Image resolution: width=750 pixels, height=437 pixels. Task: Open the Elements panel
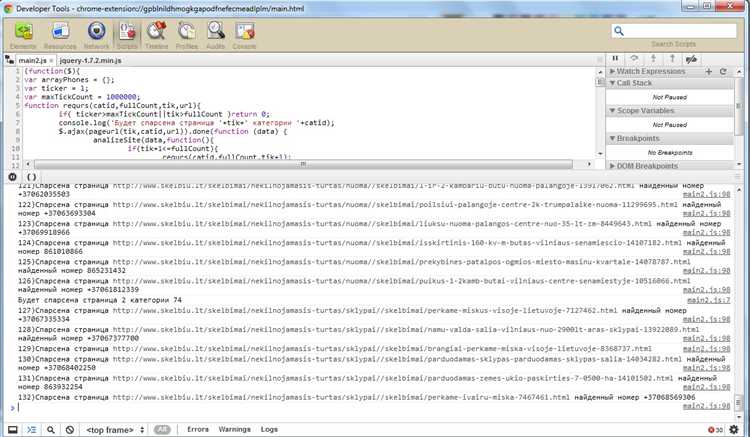click(x=23, y=35)
